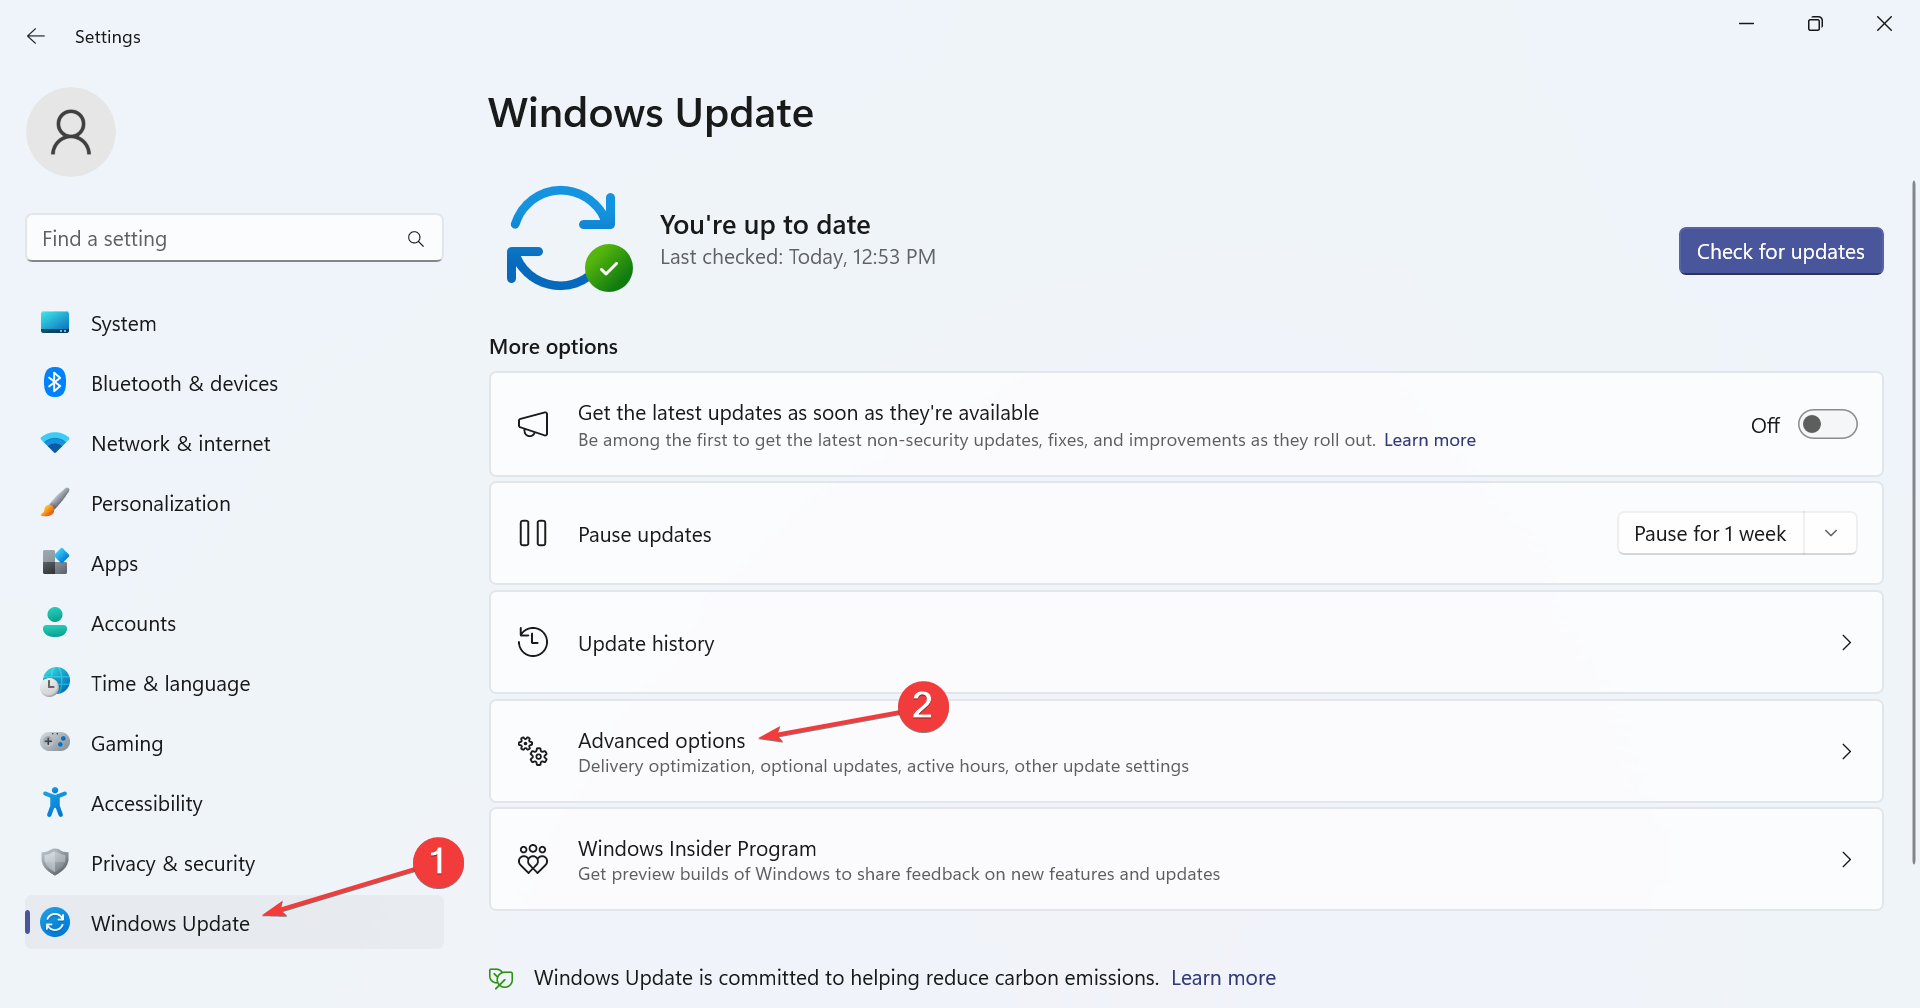The width and height of the screenshot is (1920, 1008).
Task: Click the Personalization paintbrush icon
Action: click(x=55, y=503)
